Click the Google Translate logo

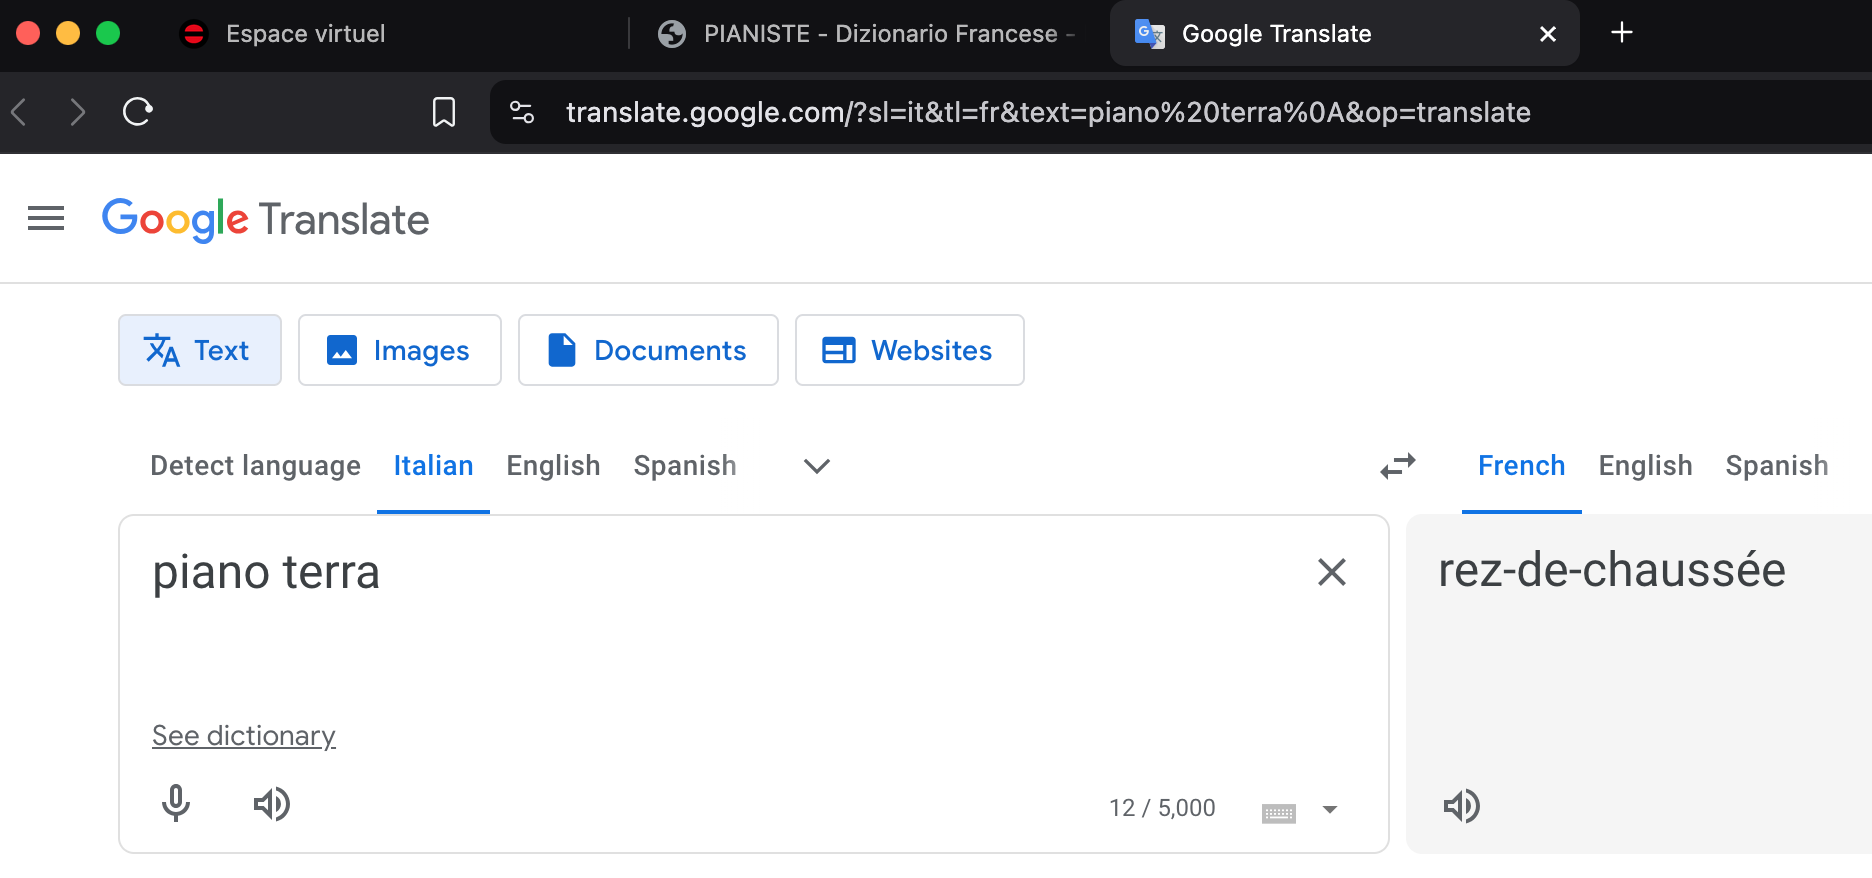[265, 219]
